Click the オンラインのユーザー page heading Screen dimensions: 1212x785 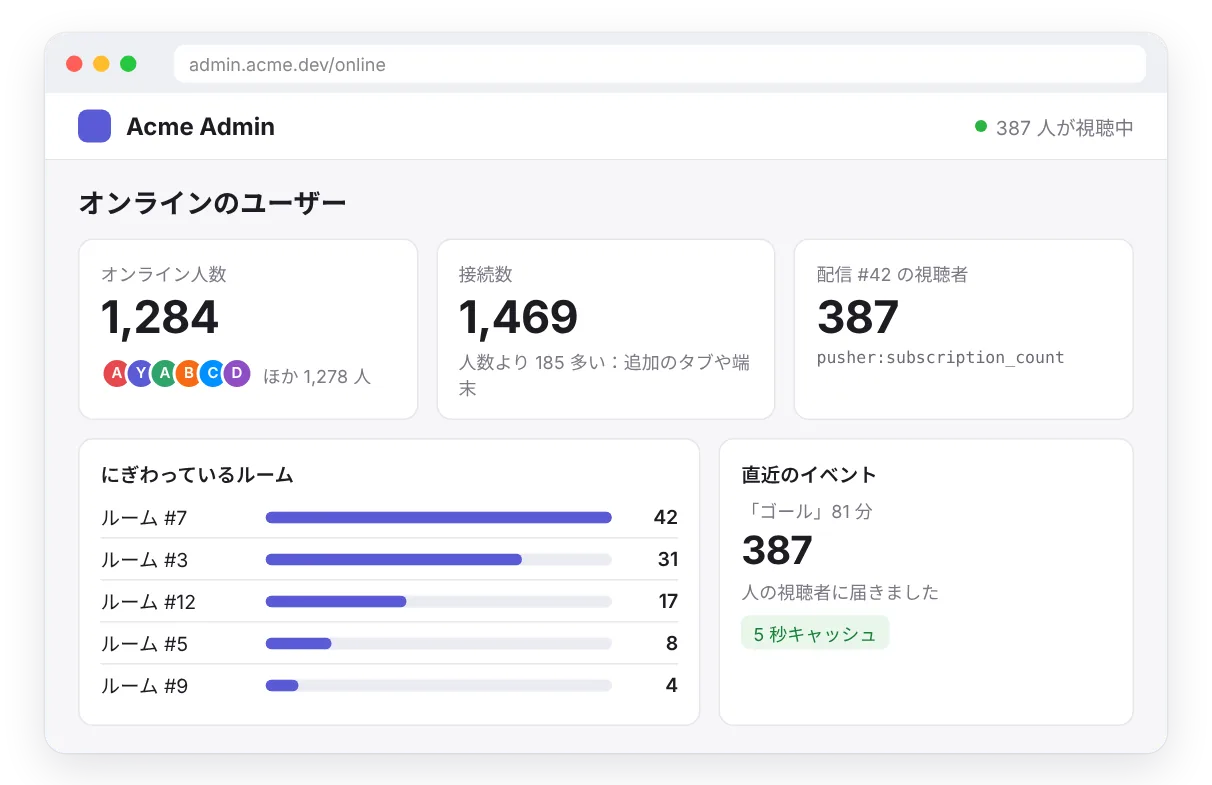212,204
